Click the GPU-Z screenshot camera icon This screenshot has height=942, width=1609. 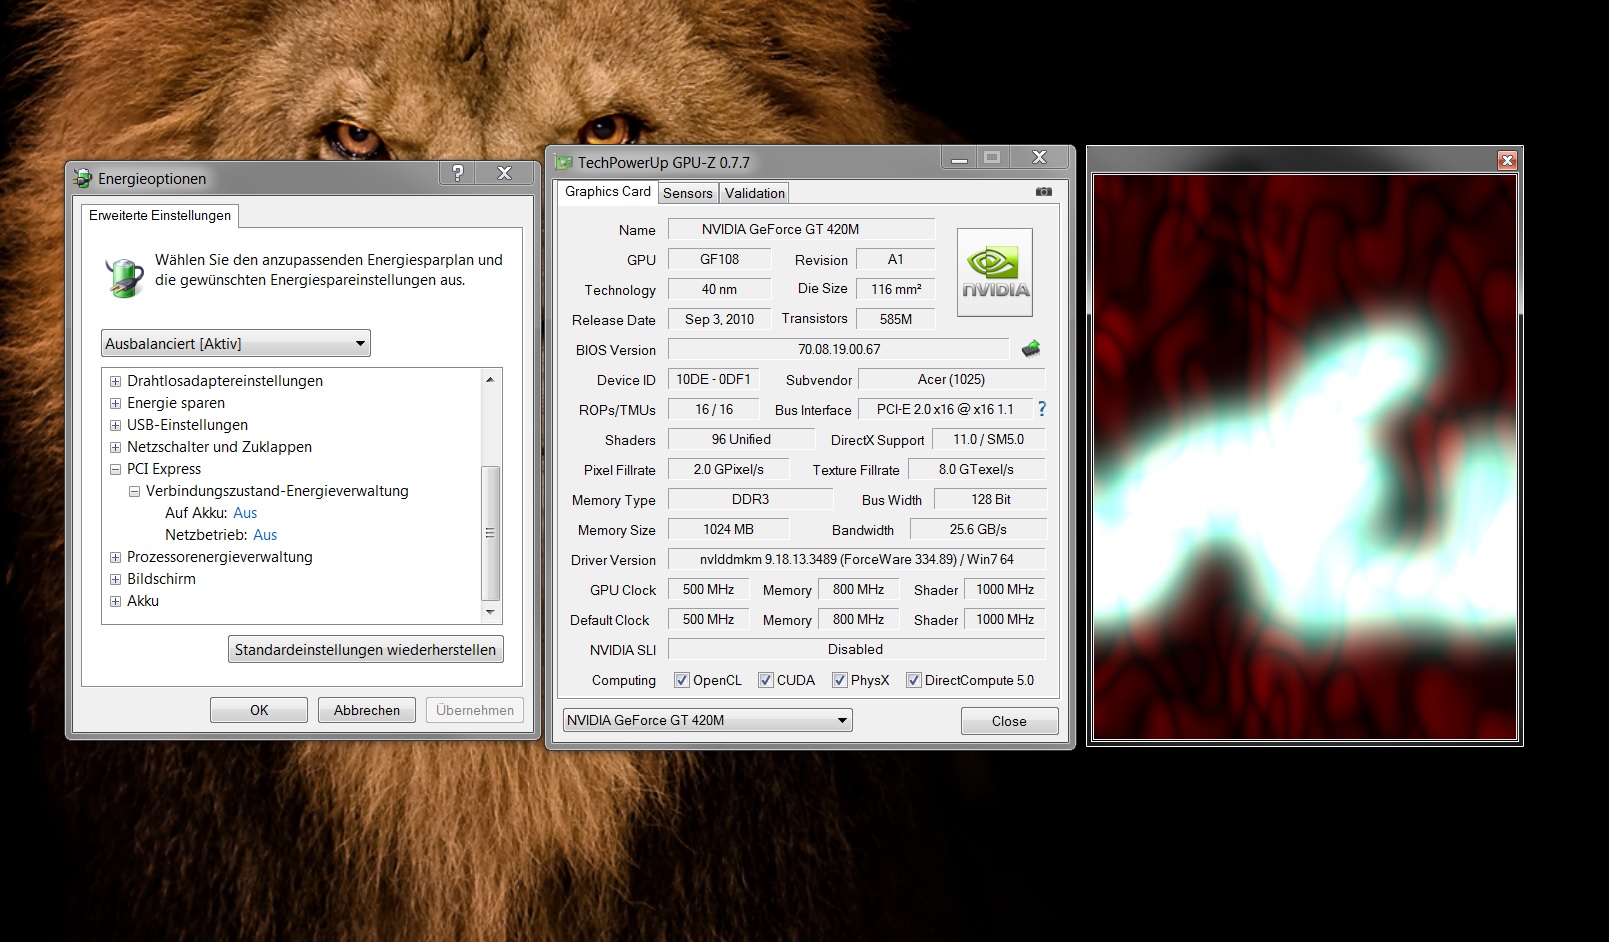[1044, 191]
